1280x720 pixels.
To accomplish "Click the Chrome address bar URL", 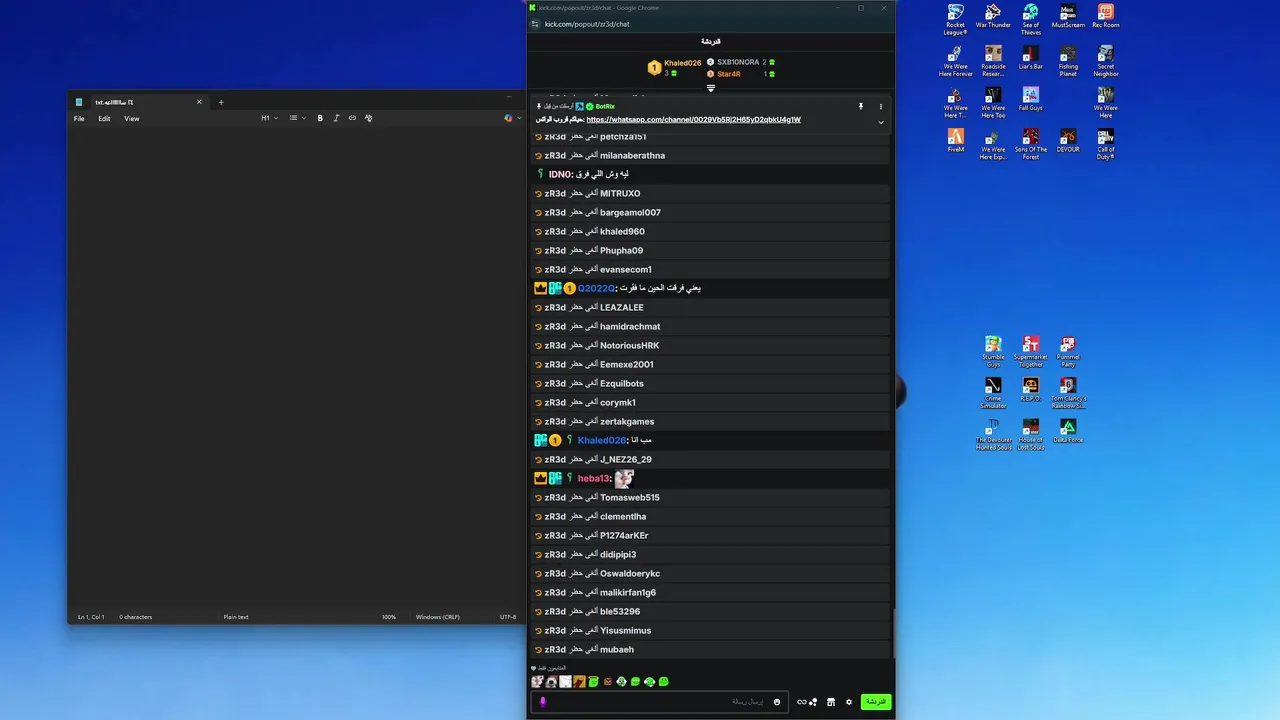I will 587,24.
